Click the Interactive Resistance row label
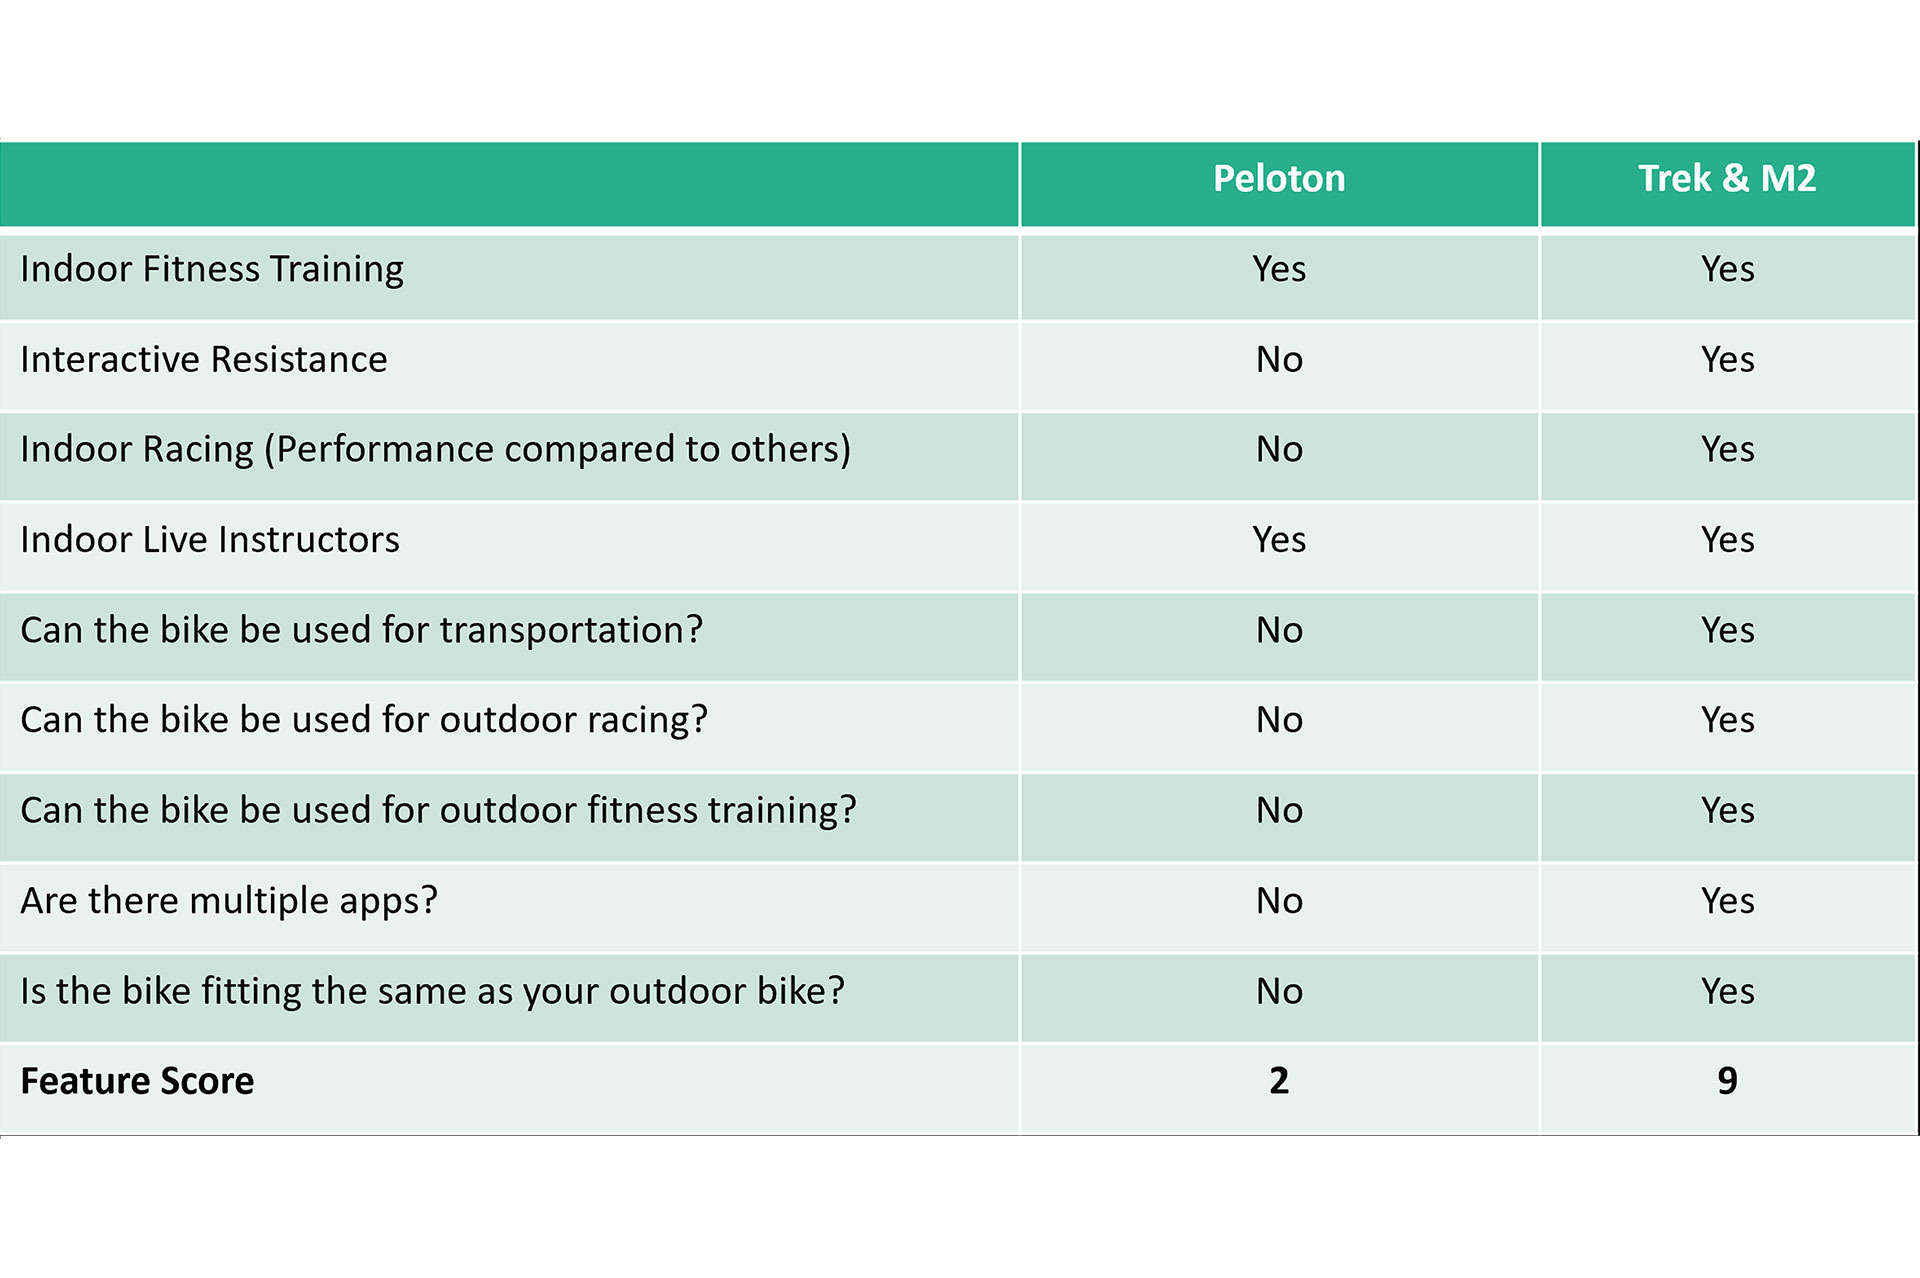This screenshot has height=1278, width=1920. coord(204,359)
